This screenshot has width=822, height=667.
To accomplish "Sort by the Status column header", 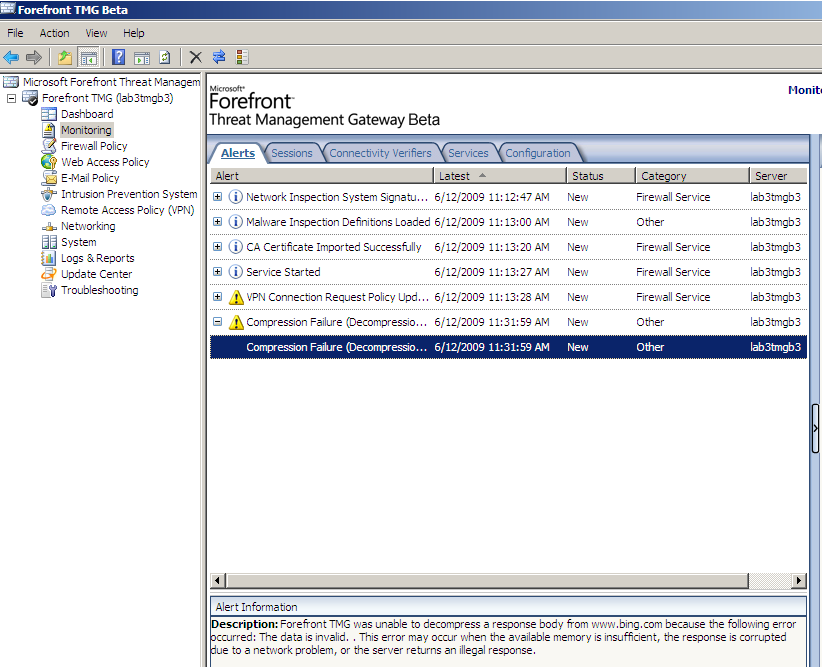I will point(601,176).
